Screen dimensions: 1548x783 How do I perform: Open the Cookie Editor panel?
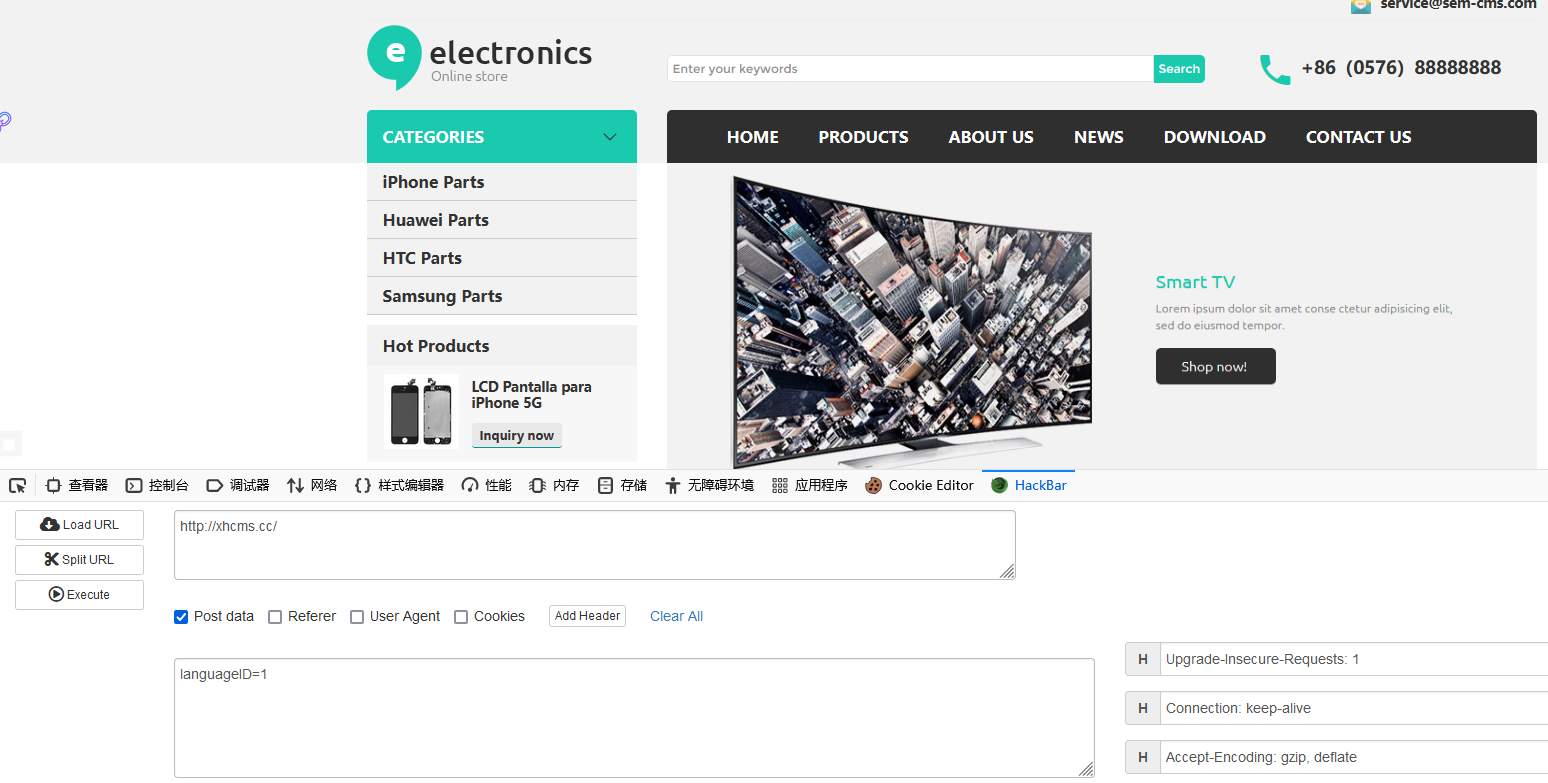[919, 486]
